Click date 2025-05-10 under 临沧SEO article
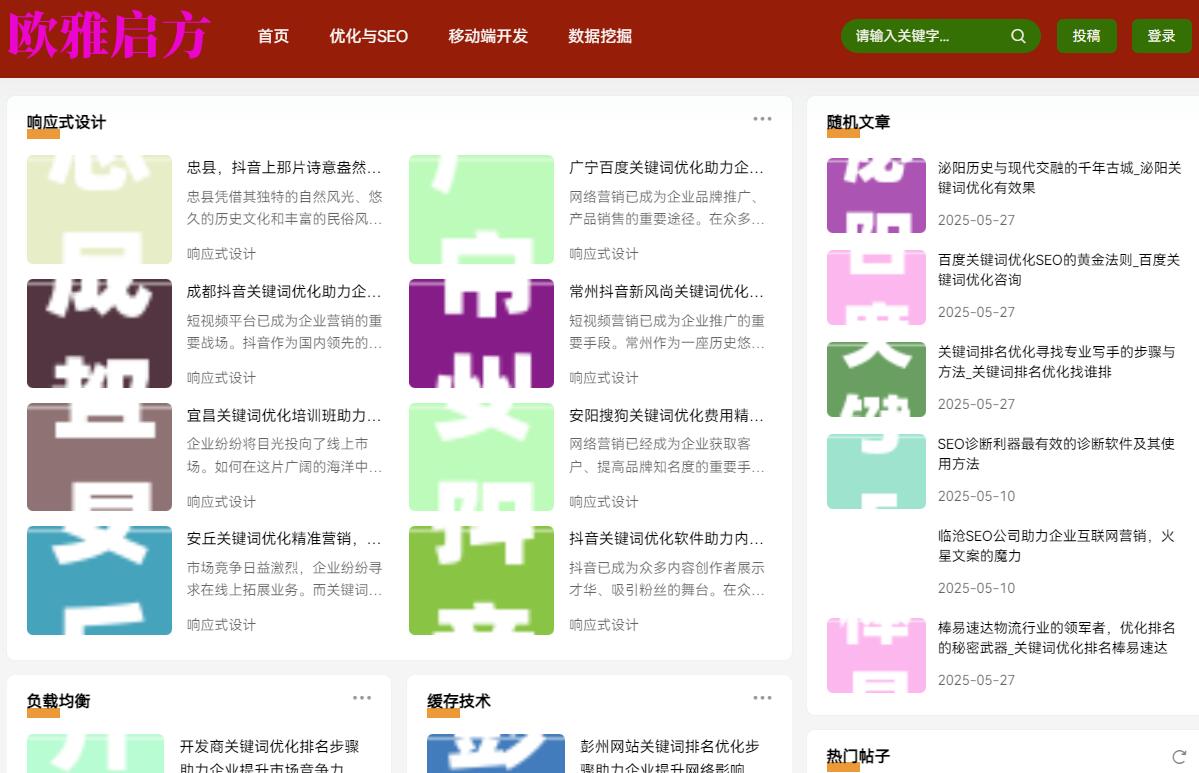The width and height of the screenshot is (1199, 773). coord(976,588)
